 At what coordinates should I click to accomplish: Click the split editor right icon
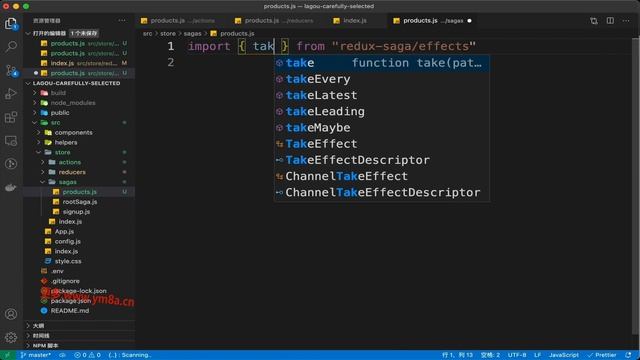click(x=610, y=20)
